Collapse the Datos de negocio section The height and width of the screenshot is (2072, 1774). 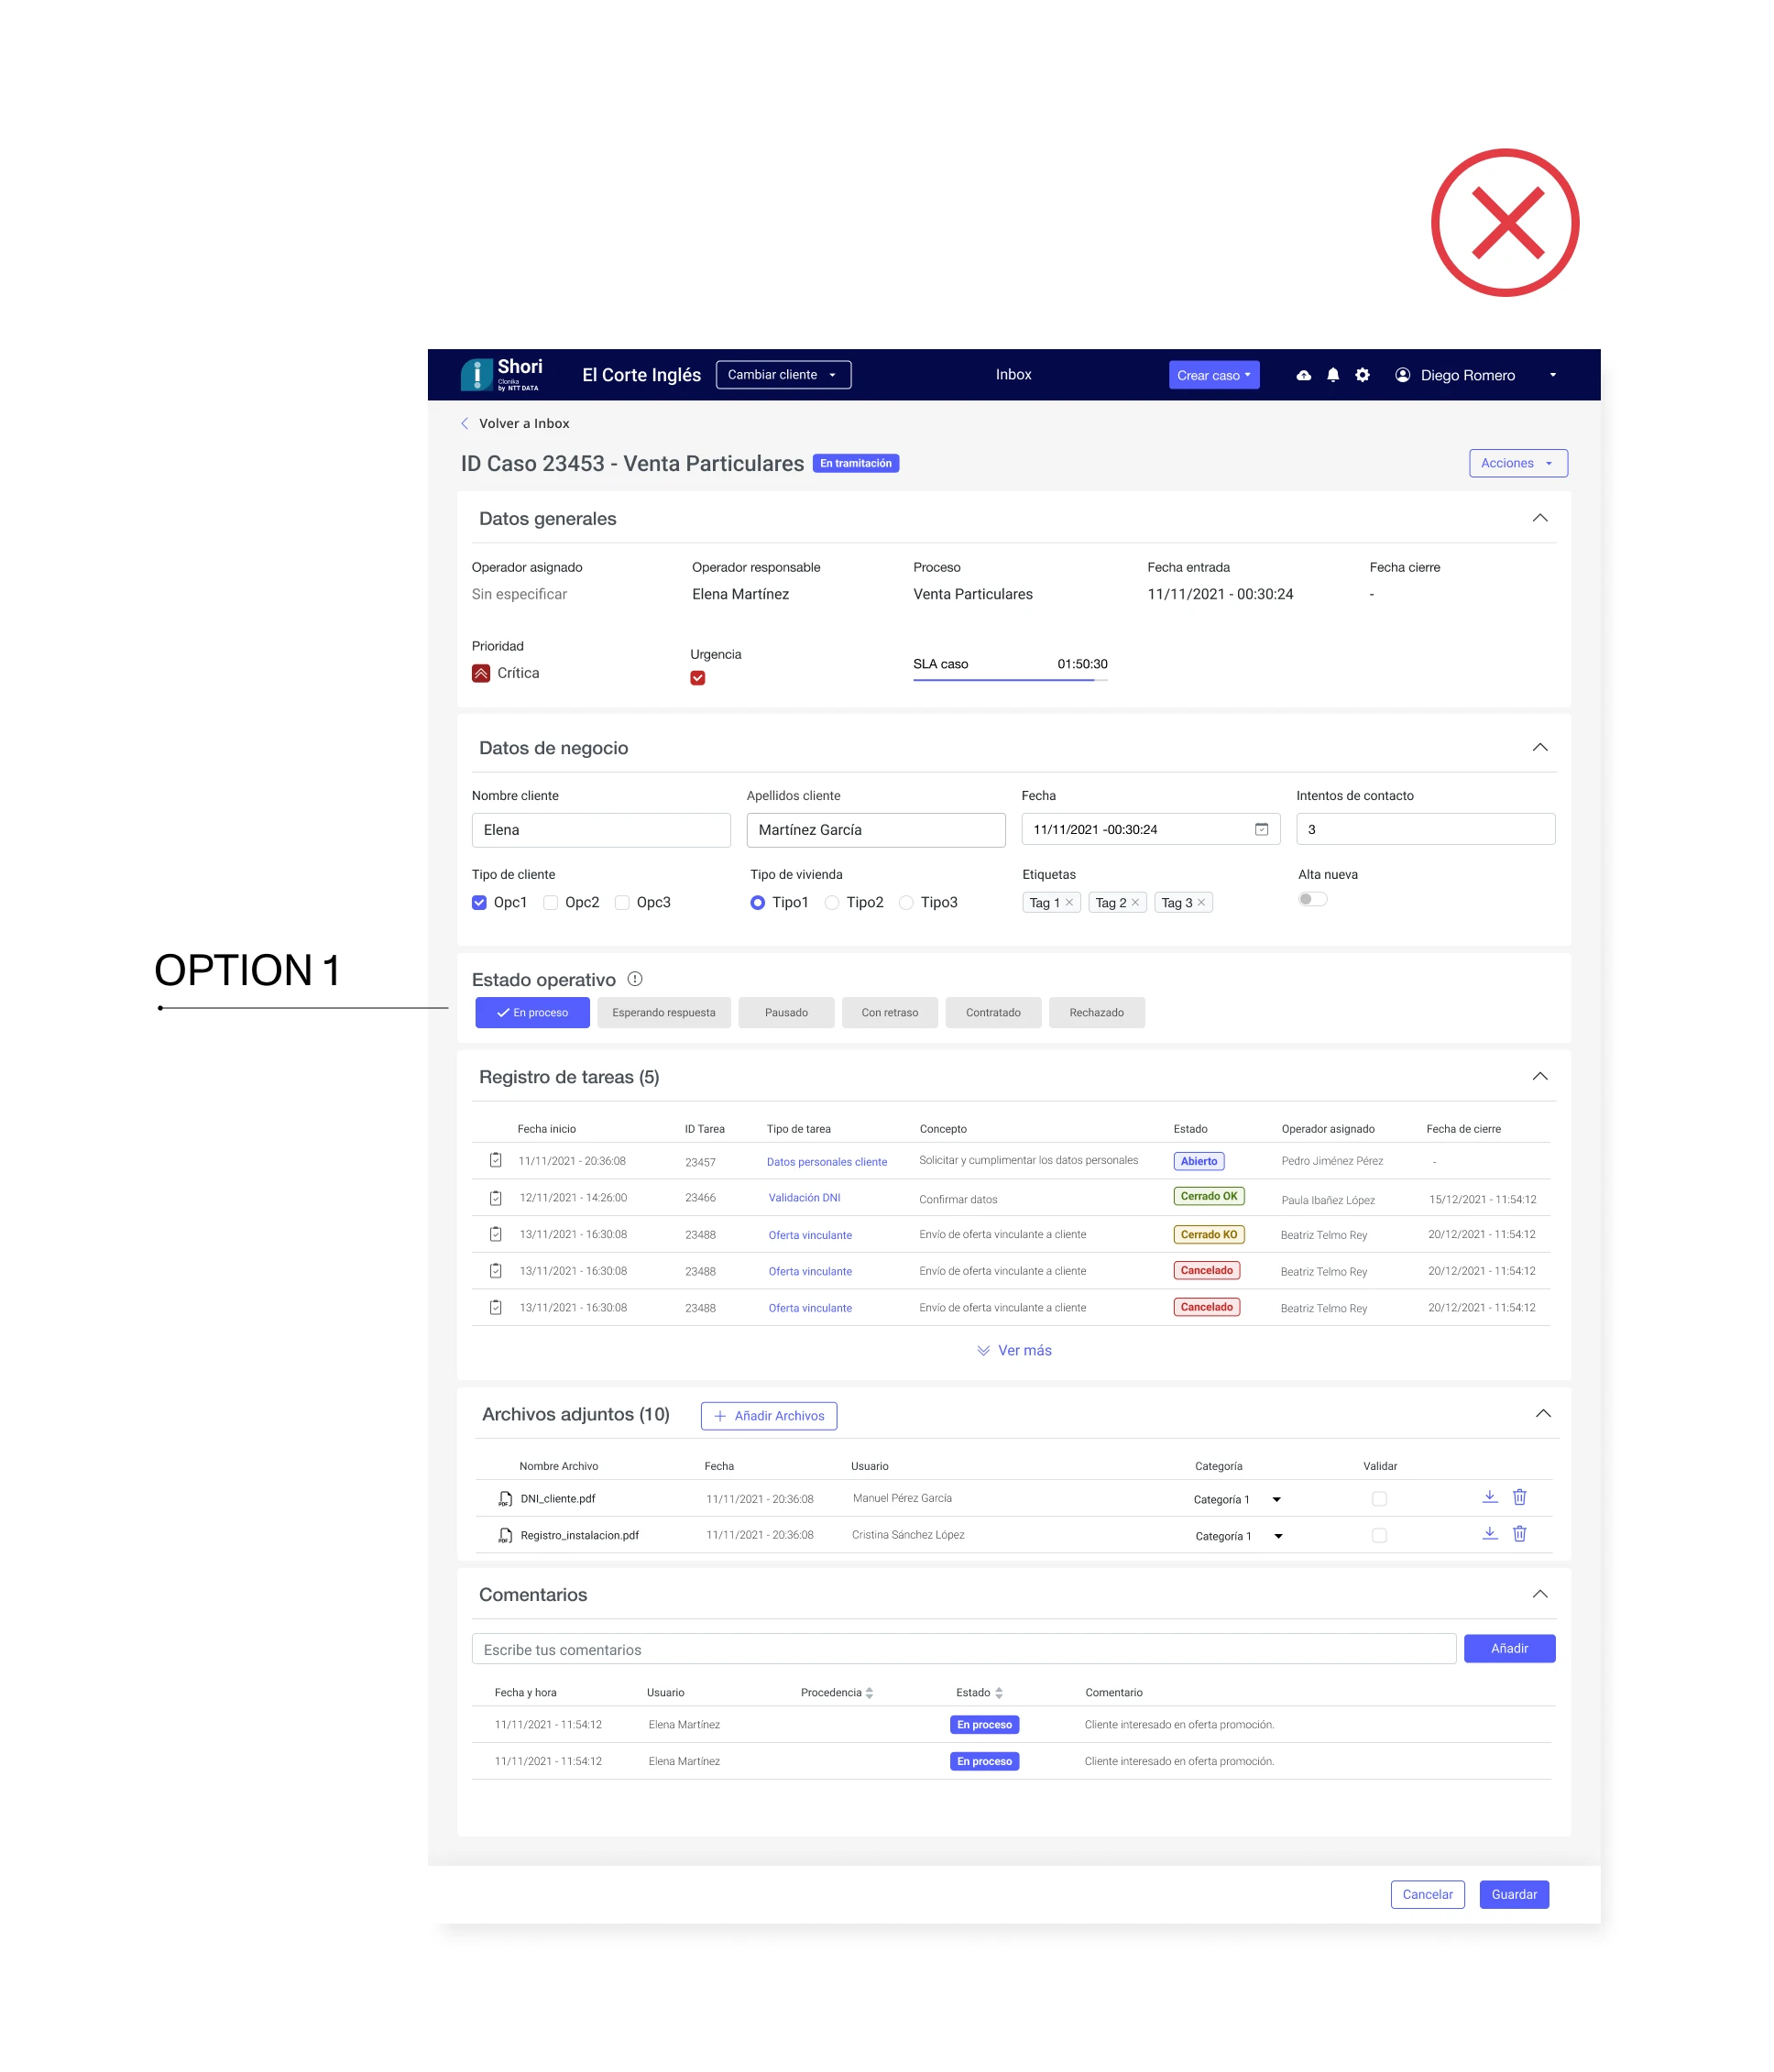tap(1539, 747)
